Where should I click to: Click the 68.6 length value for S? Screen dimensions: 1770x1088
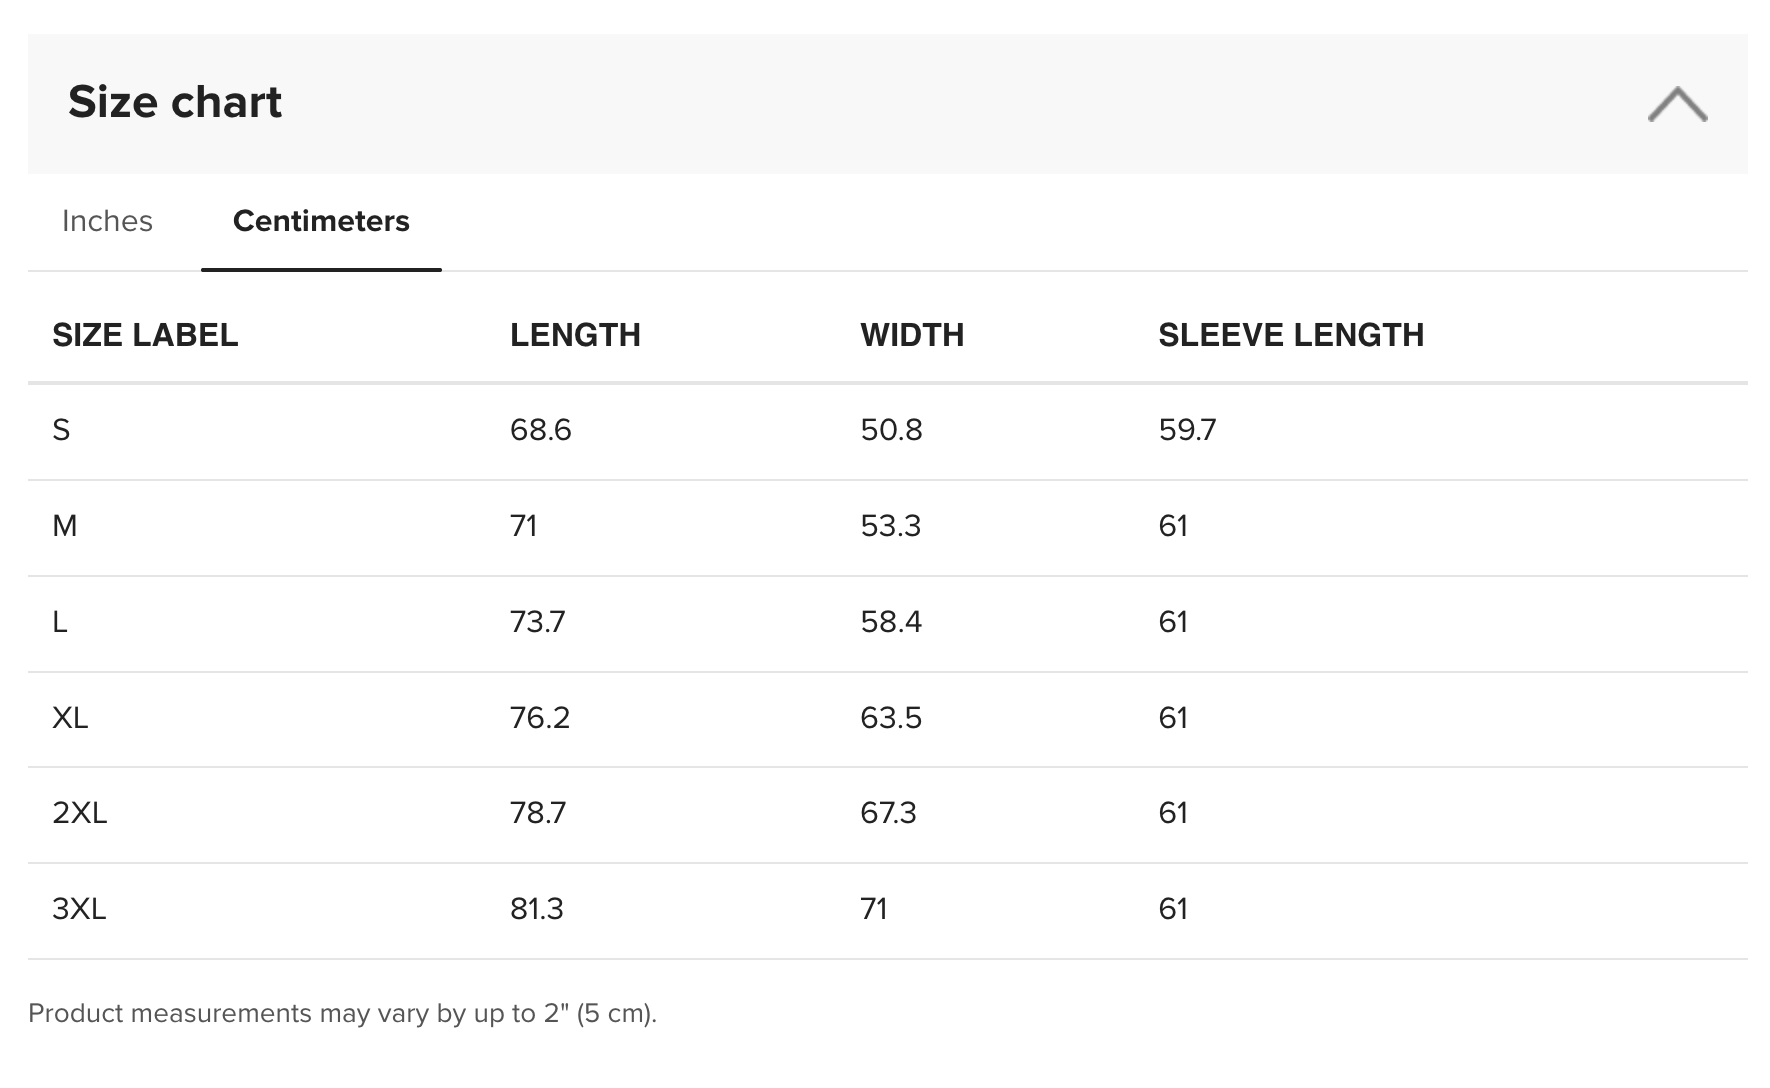pyautogui.click(x=541, y=430)
